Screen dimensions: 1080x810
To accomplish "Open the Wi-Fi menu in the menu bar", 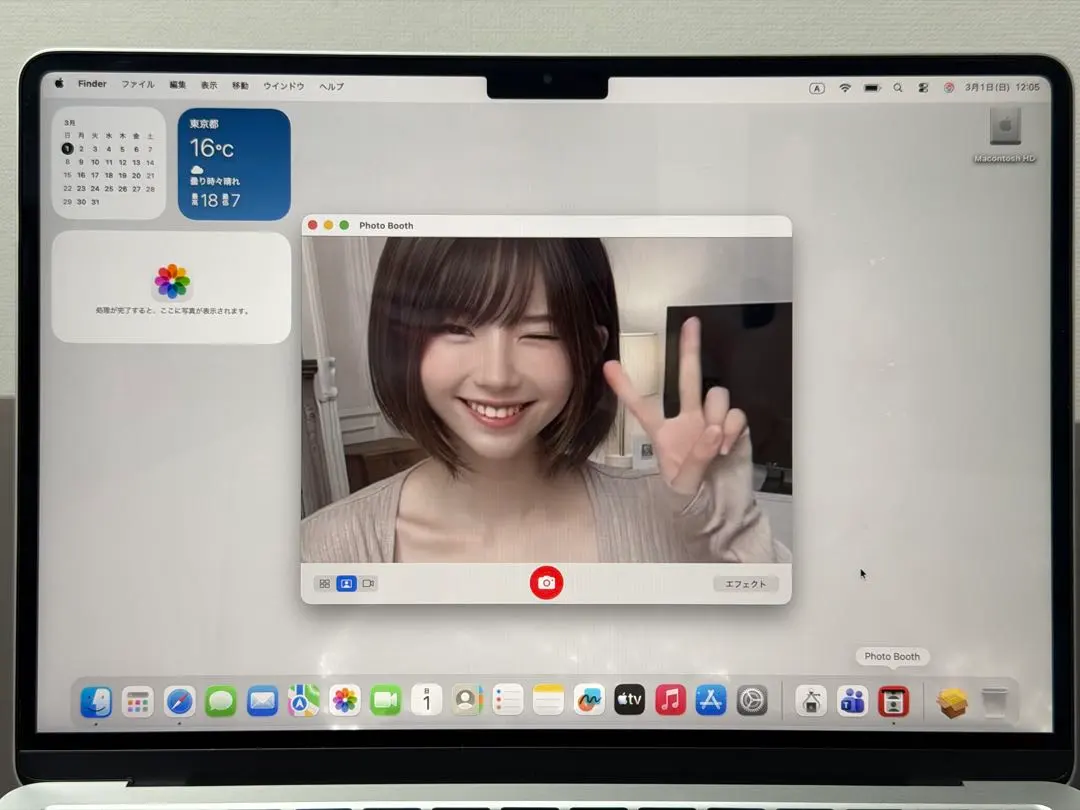I will click(845, 88).
